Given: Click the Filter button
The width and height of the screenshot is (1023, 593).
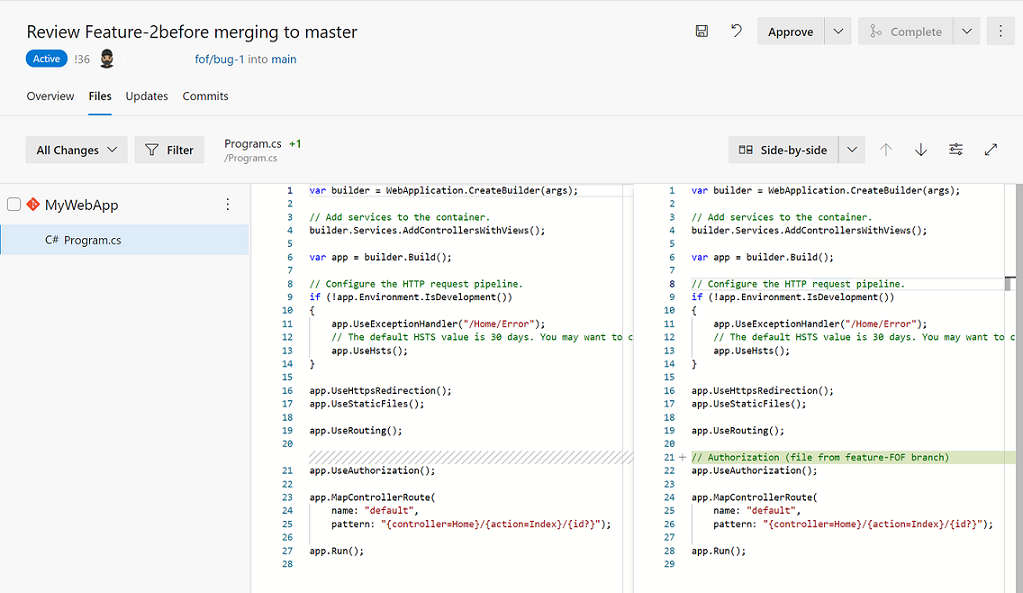Looking at the screenshot, I should [169, 149].
